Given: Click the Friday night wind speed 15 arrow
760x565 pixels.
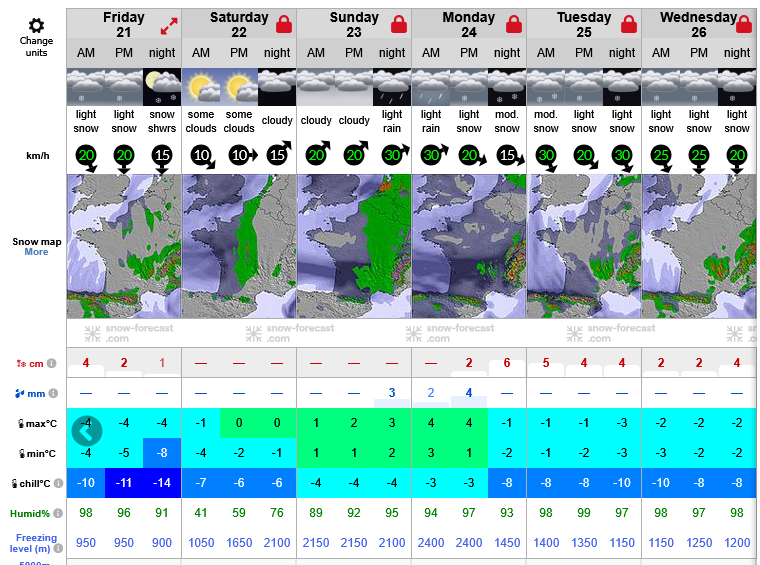Looking at the screenshot, I should click(162, 157).
